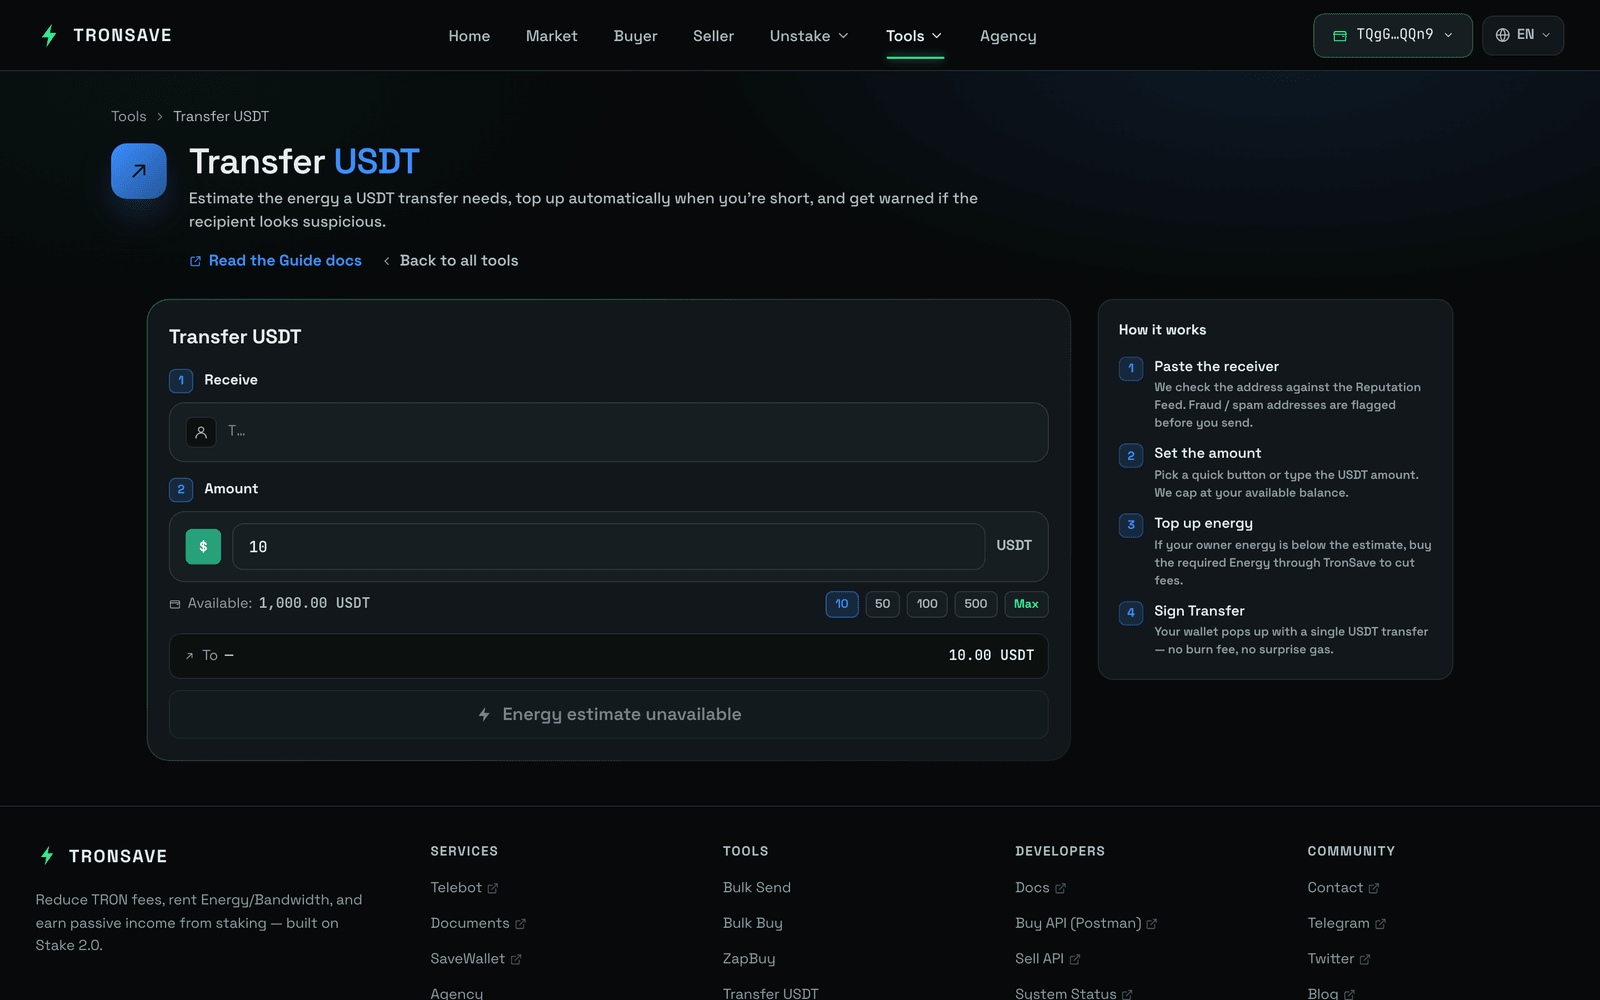Select the 500 USDT quick amount
The image size is (1600, 1000).
976,604
